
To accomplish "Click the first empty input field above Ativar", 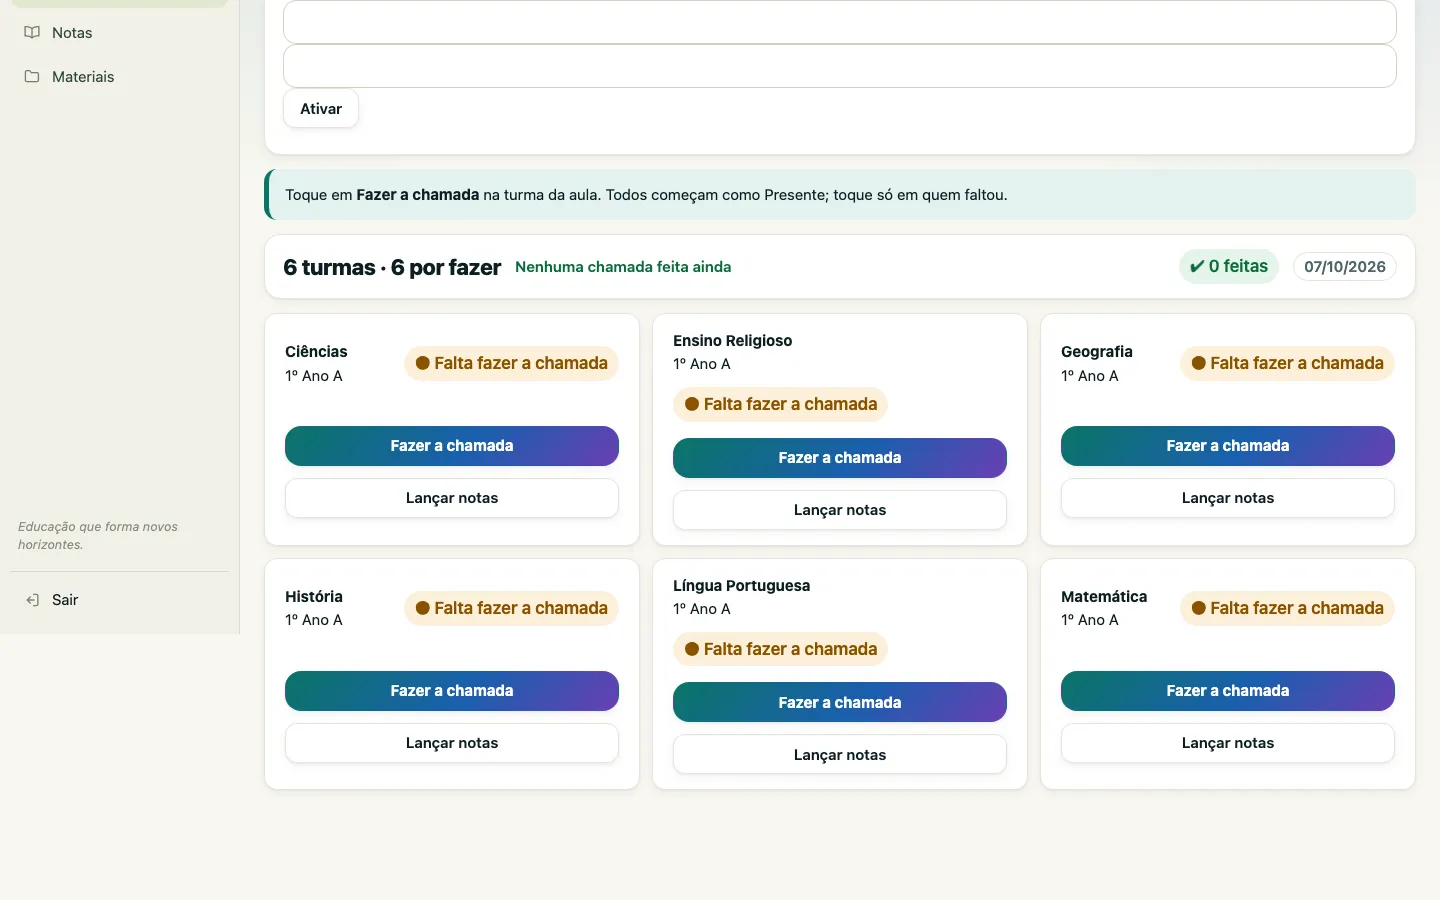I will click(840, 22).
